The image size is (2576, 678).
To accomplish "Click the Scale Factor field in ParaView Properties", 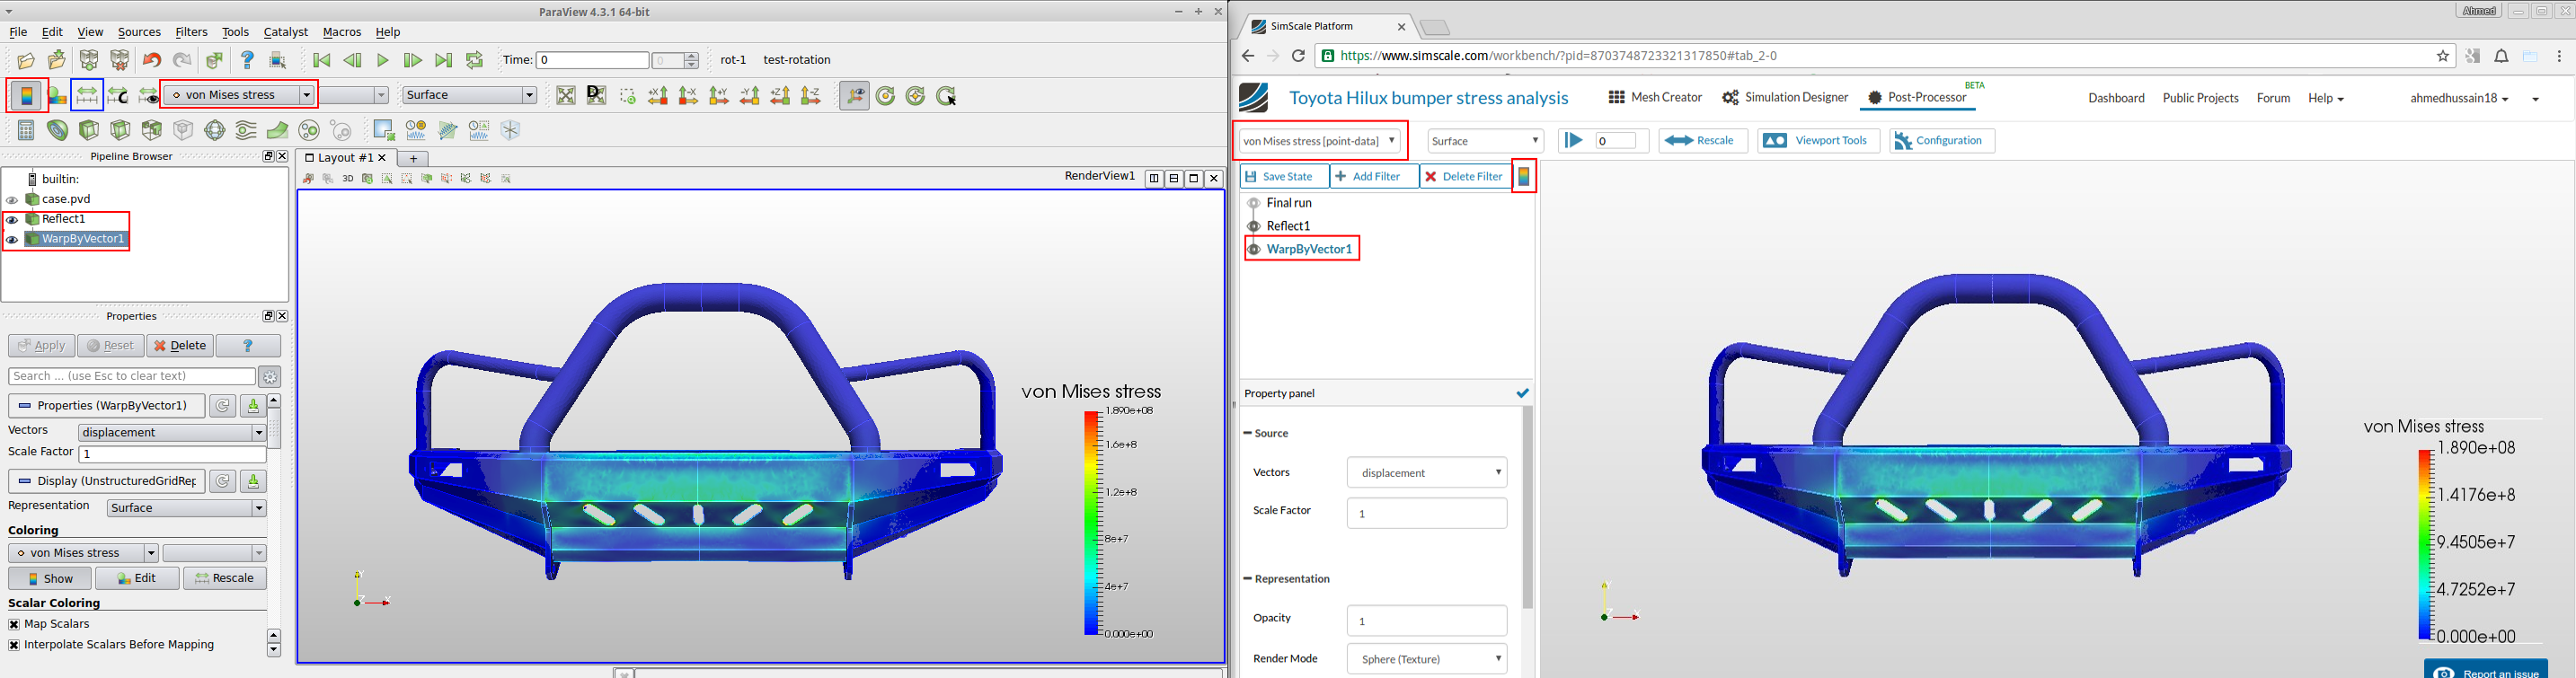I will point(172,454).
